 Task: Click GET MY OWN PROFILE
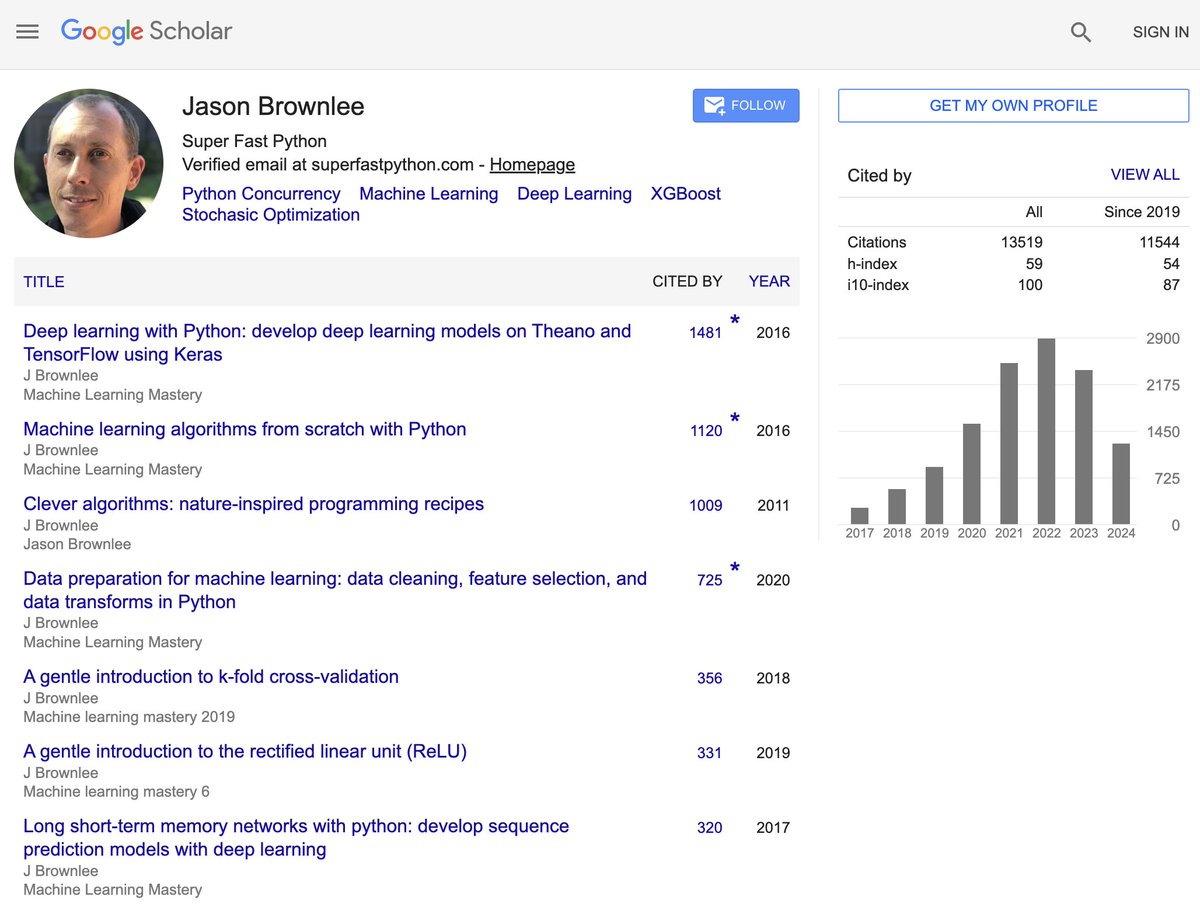pyautogui.click(x=1012, y=105)
